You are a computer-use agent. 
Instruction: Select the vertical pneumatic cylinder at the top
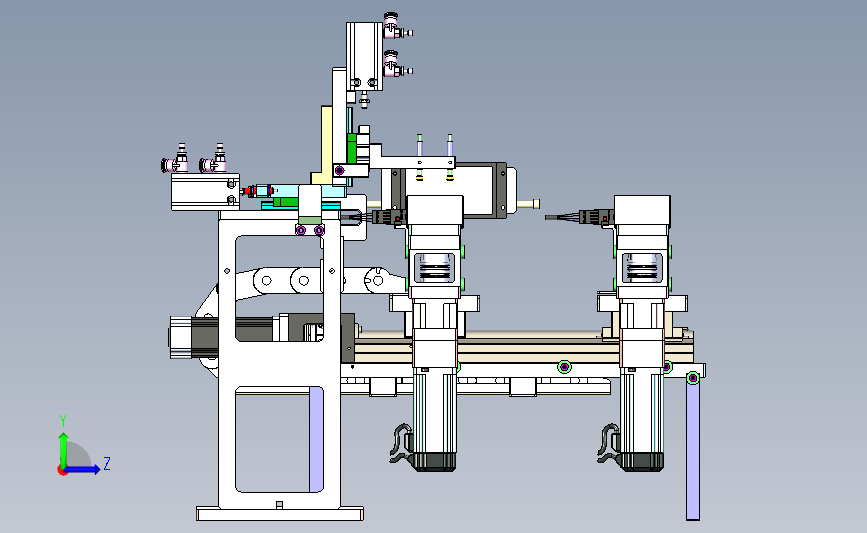364,56
